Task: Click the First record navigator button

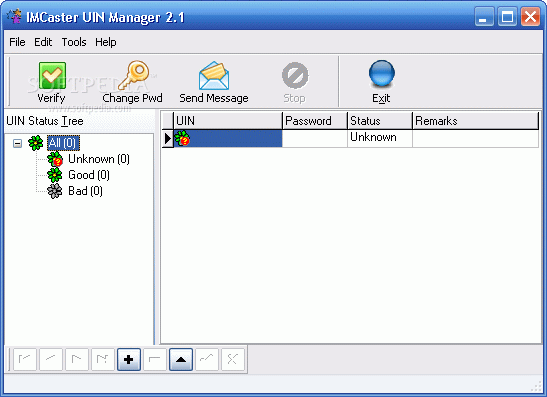Action: (25, 359)
